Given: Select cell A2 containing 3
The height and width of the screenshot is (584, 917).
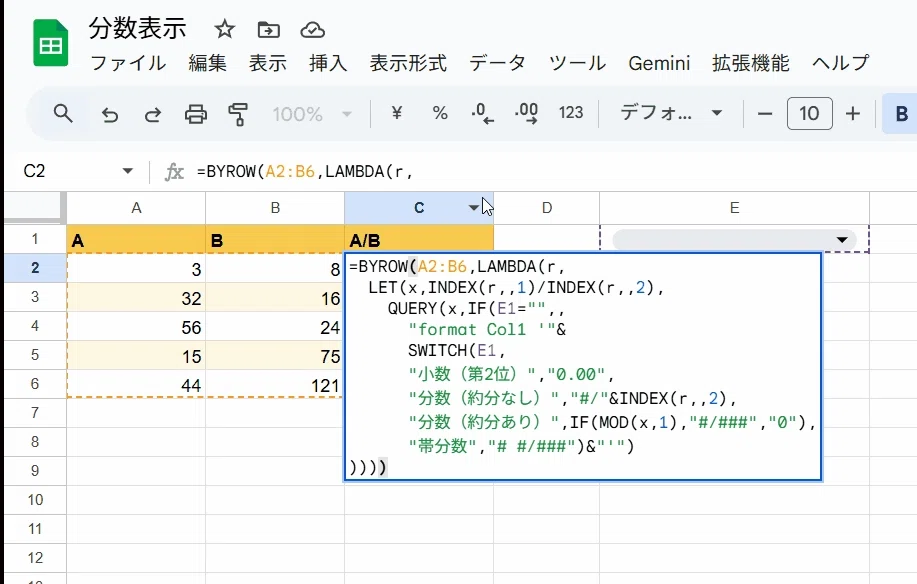Looking at the screenshot, I should pos(136,268).
